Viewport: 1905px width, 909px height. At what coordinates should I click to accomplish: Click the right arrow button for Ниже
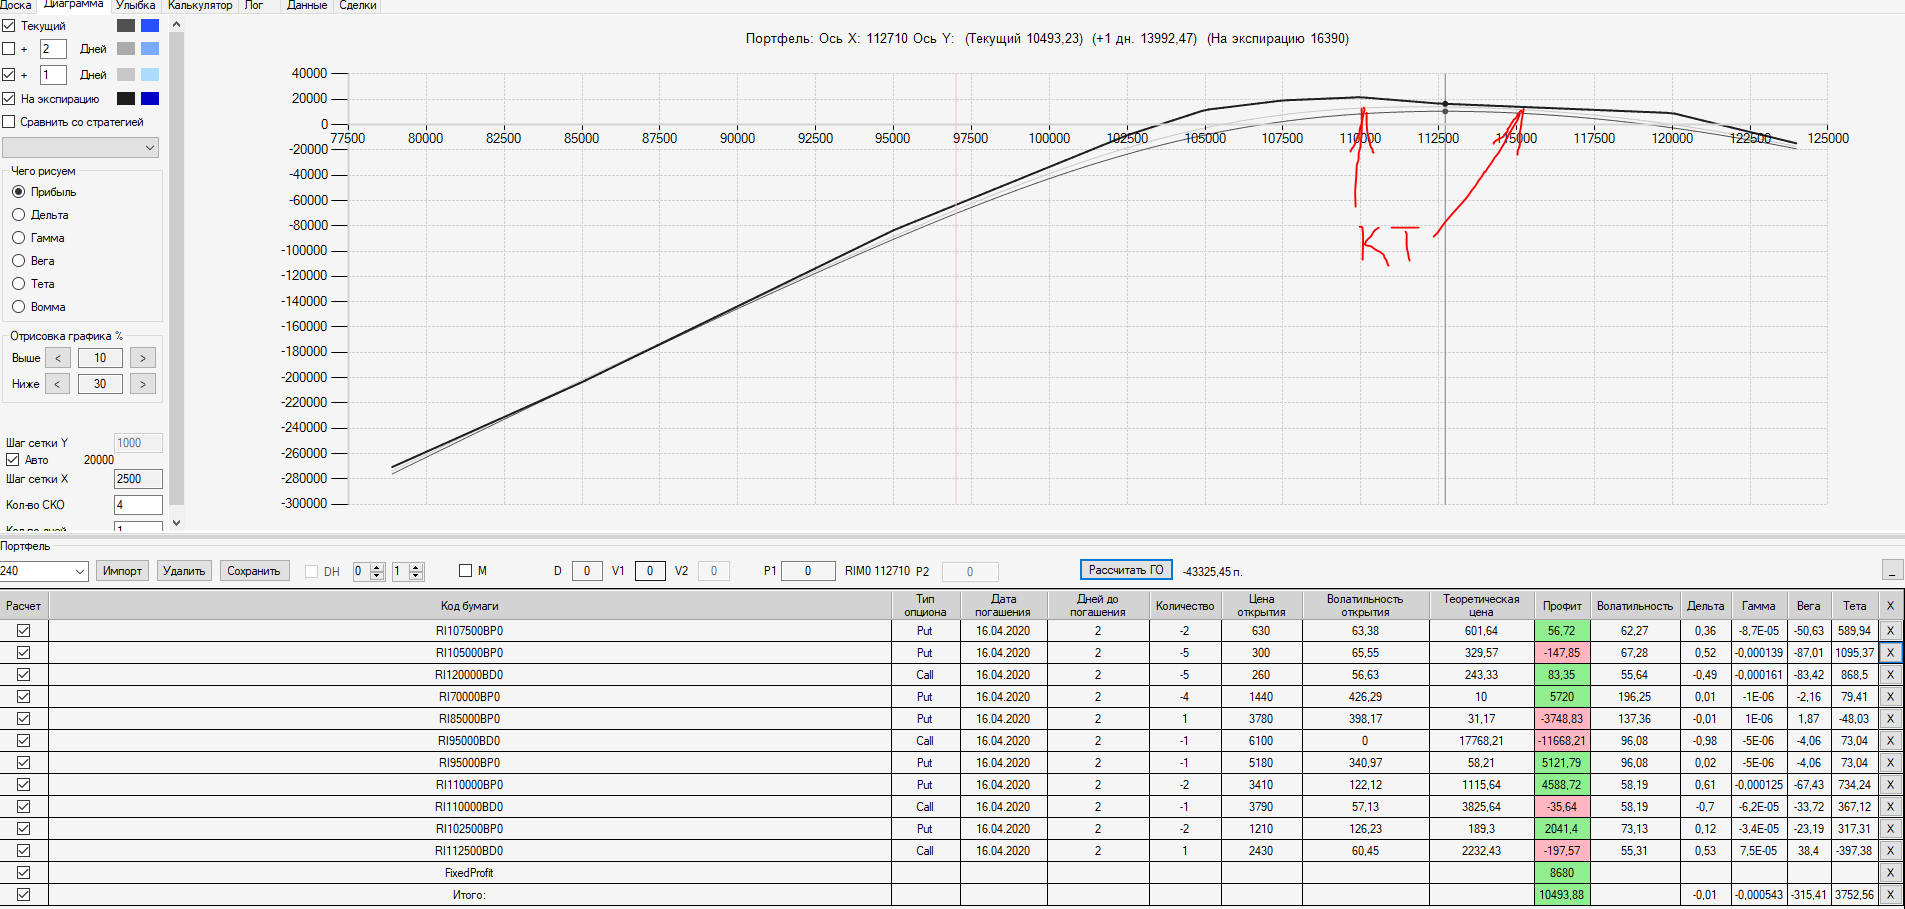pos(143,384)
